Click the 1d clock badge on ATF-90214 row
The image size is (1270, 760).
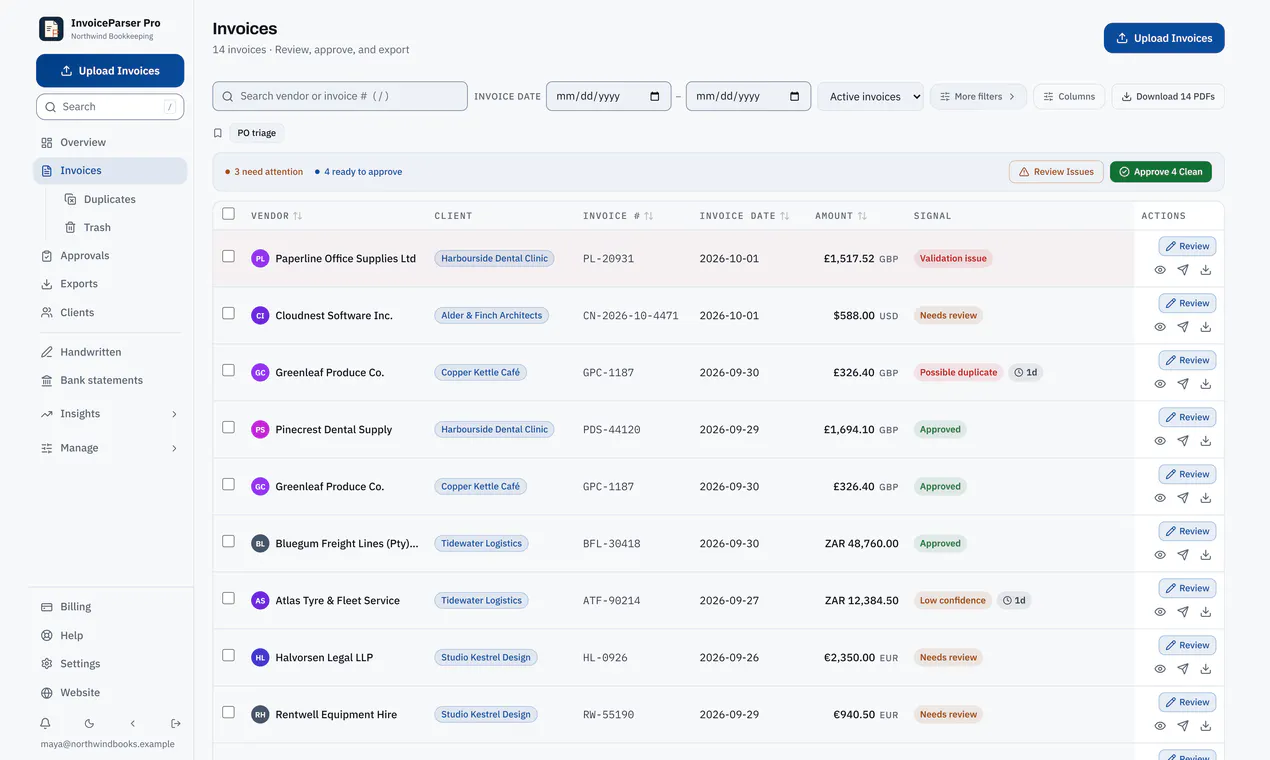tap(1014, 600)
